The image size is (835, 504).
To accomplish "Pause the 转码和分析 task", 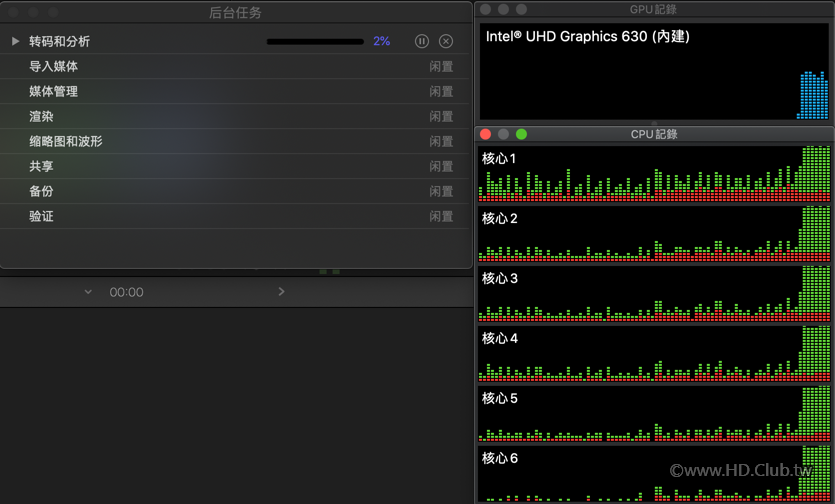I will (422, 41).
